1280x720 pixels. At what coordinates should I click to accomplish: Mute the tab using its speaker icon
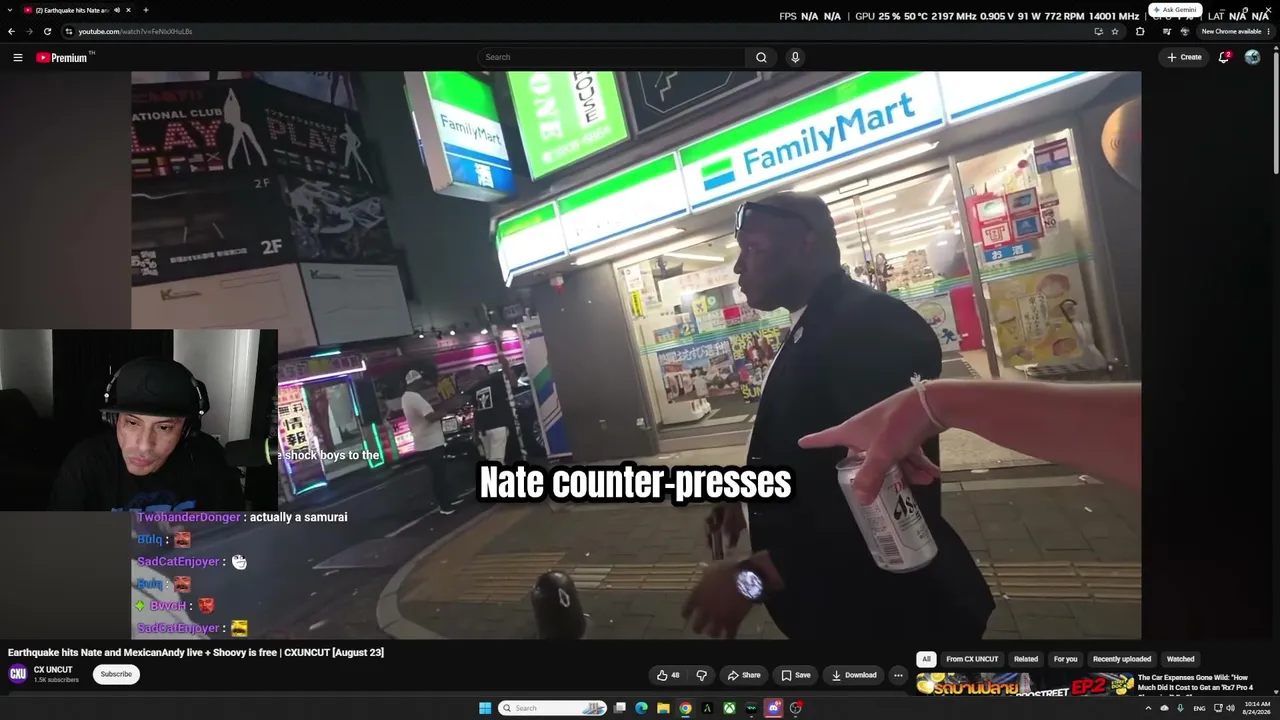(117, 10)
